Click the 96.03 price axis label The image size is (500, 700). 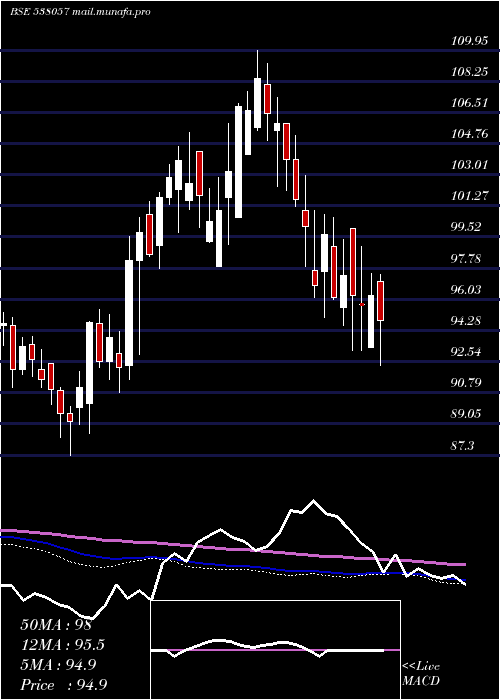(467, 290)
